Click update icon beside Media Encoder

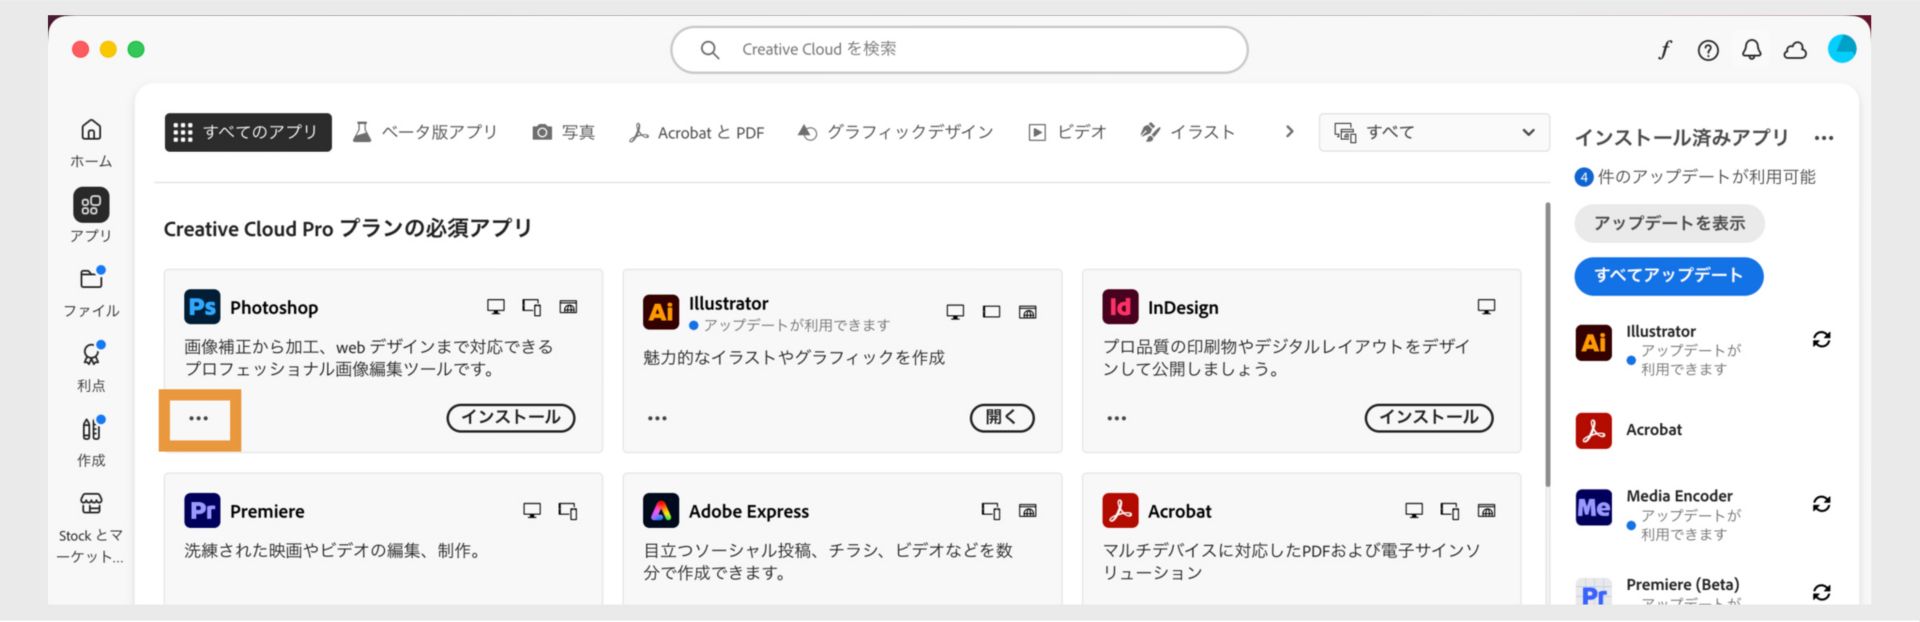(1822, 504)
